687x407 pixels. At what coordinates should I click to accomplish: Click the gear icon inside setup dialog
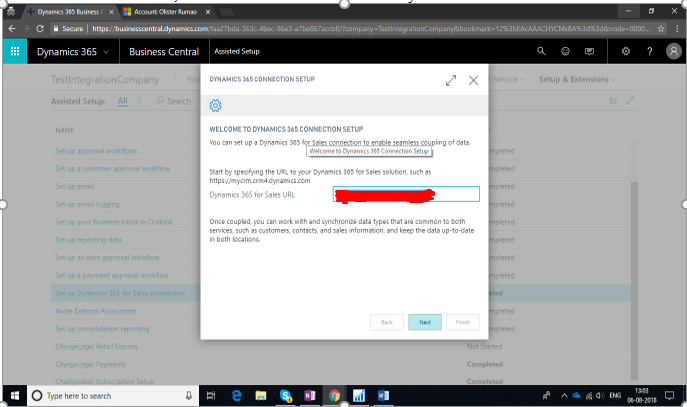pos(215,106)
